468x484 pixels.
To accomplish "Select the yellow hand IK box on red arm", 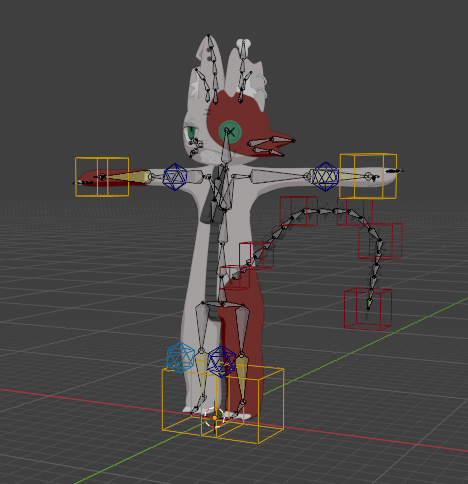I will click(102, 177).
